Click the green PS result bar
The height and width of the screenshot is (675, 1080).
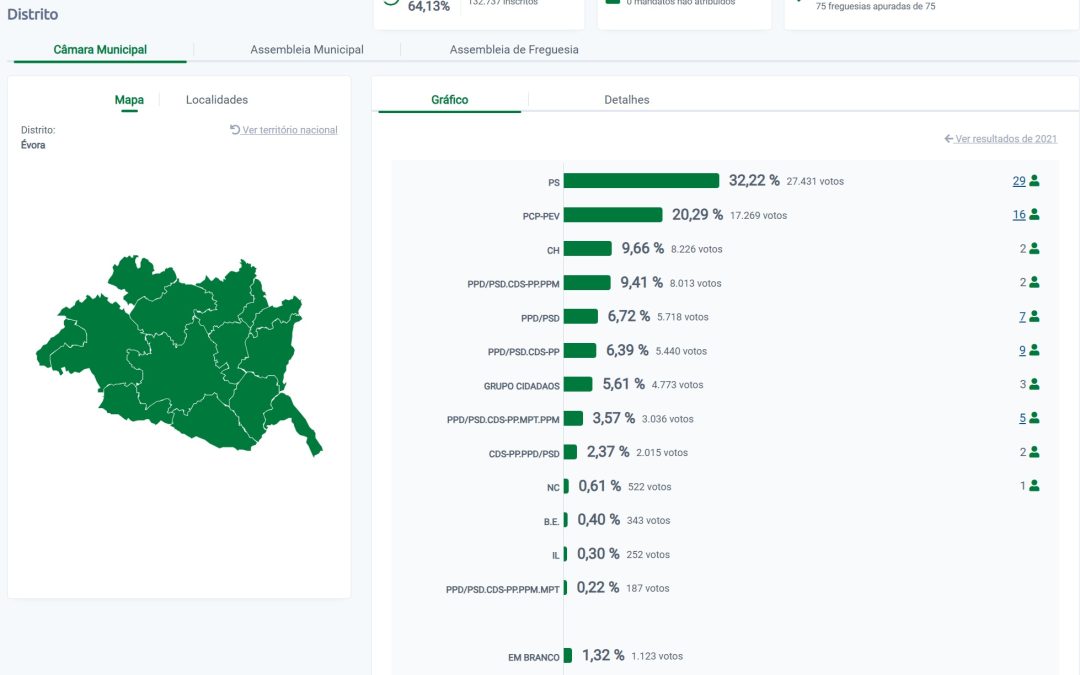click(641, 181)
